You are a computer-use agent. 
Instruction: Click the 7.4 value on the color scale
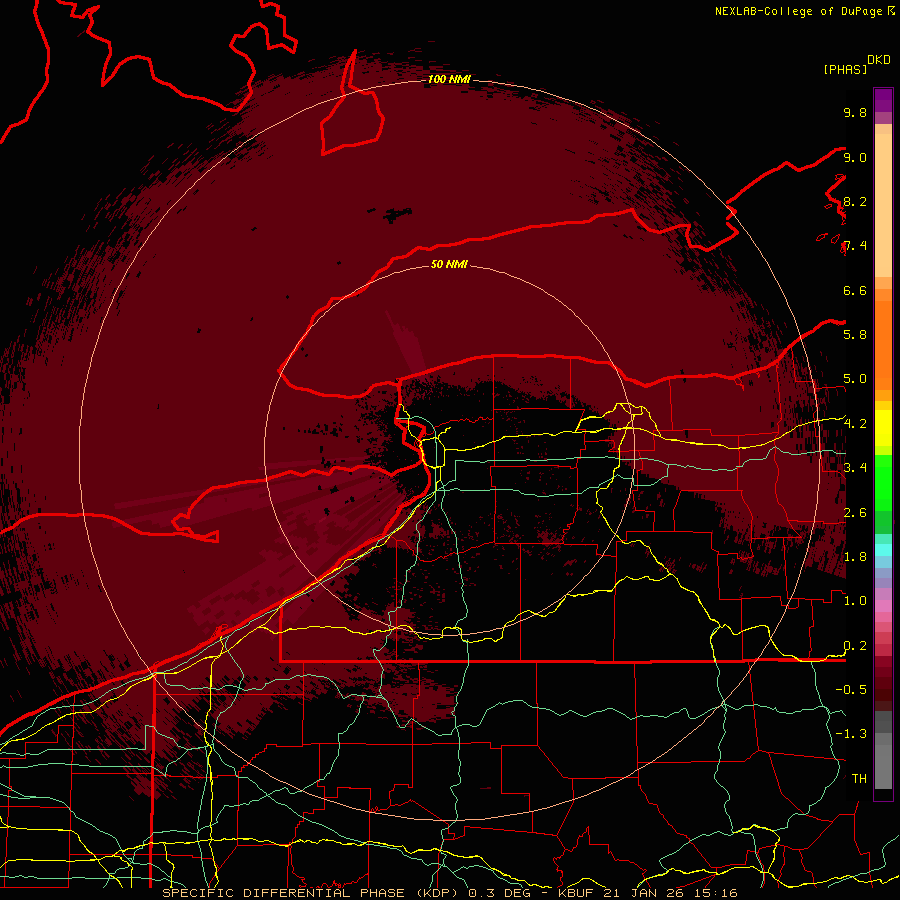(x=855, y=246)
